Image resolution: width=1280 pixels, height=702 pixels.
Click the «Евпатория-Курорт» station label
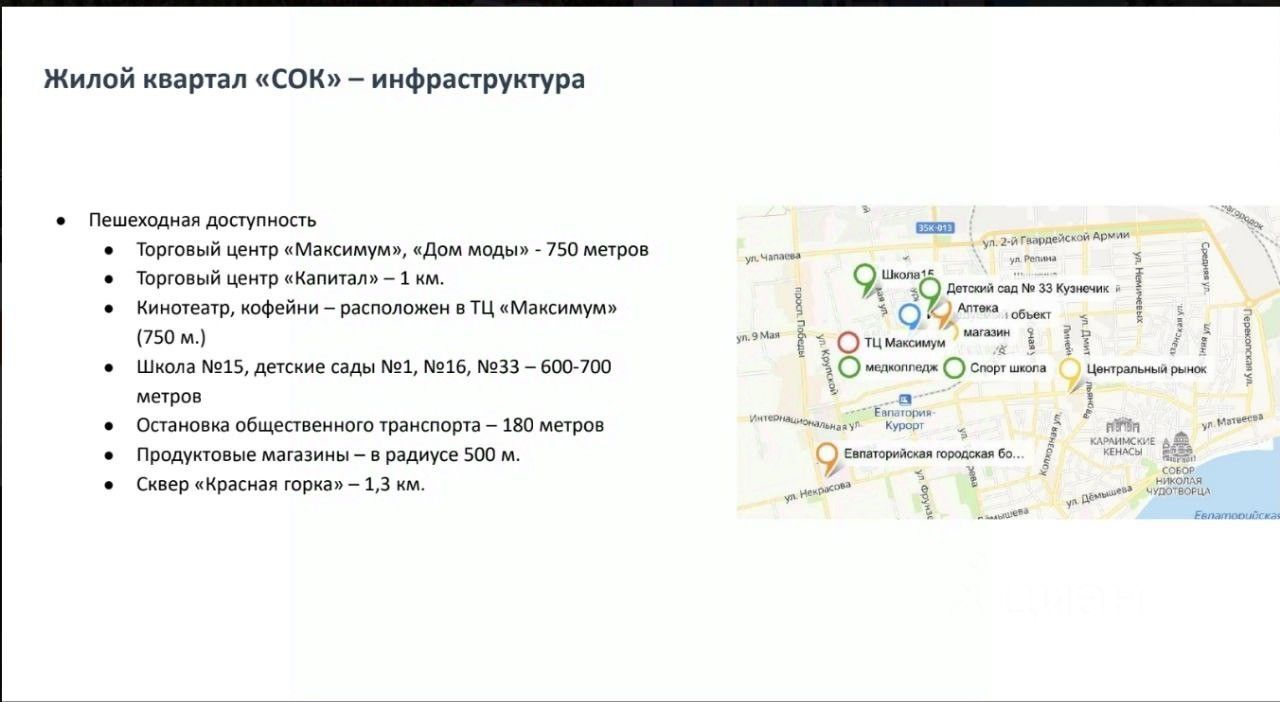click(x=904, y=417)
